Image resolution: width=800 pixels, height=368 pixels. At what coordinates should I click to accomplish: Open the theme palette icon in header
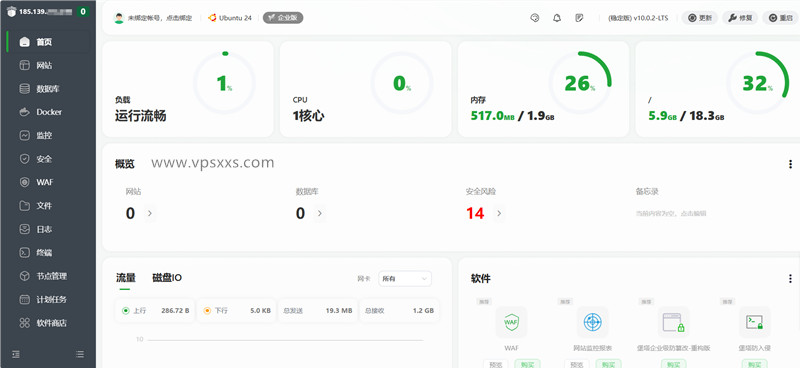coord(535,18)
